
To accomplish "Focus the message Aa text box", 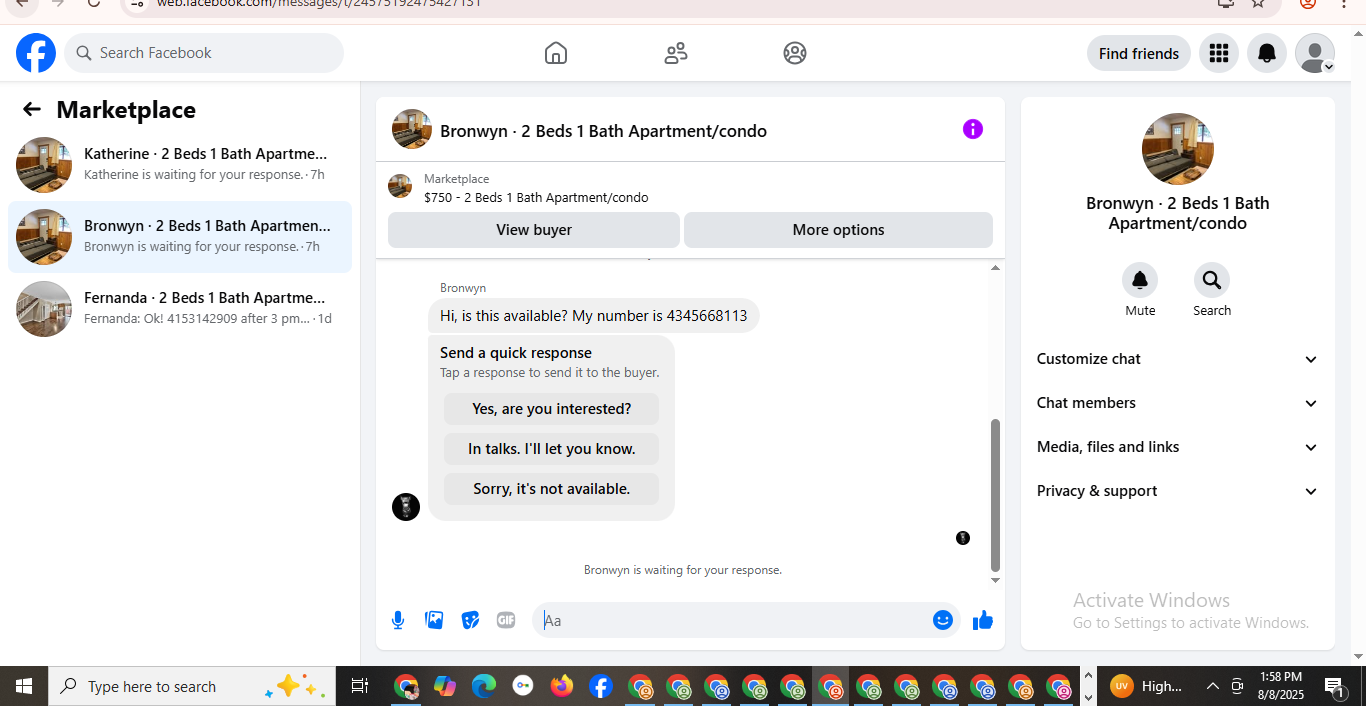I will [733, 620].
